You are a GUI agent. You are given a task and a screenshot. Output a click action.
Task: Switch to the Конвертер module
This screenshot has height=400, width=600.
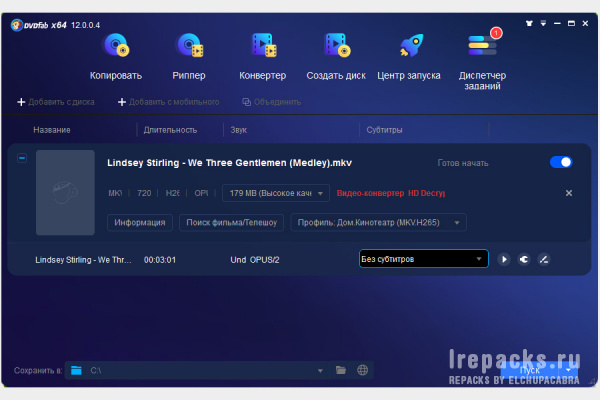point(262,56)
